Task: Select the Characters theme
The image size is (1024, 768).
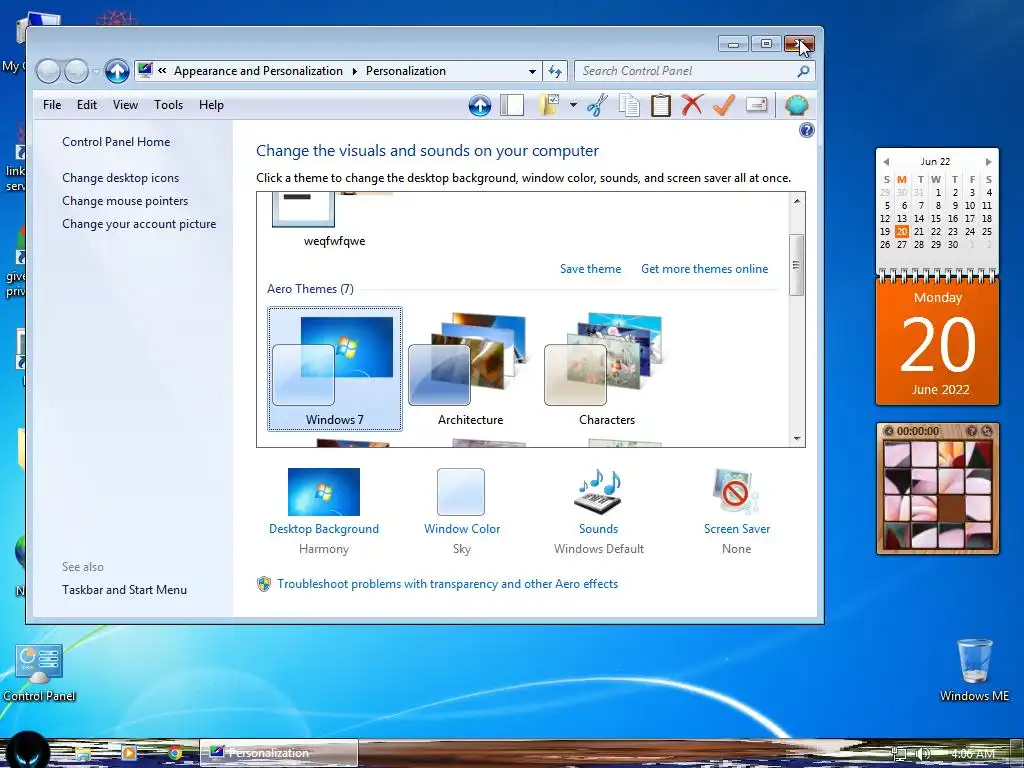Action: [607, 369]
